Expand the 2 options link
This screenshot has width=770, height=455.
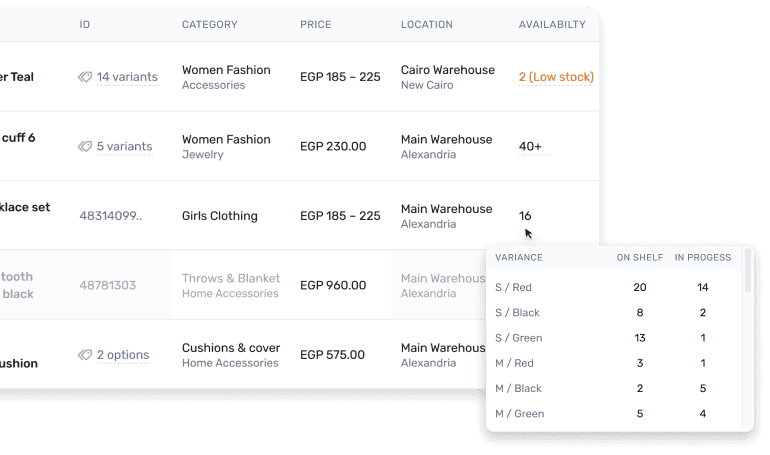pos(123,355)
